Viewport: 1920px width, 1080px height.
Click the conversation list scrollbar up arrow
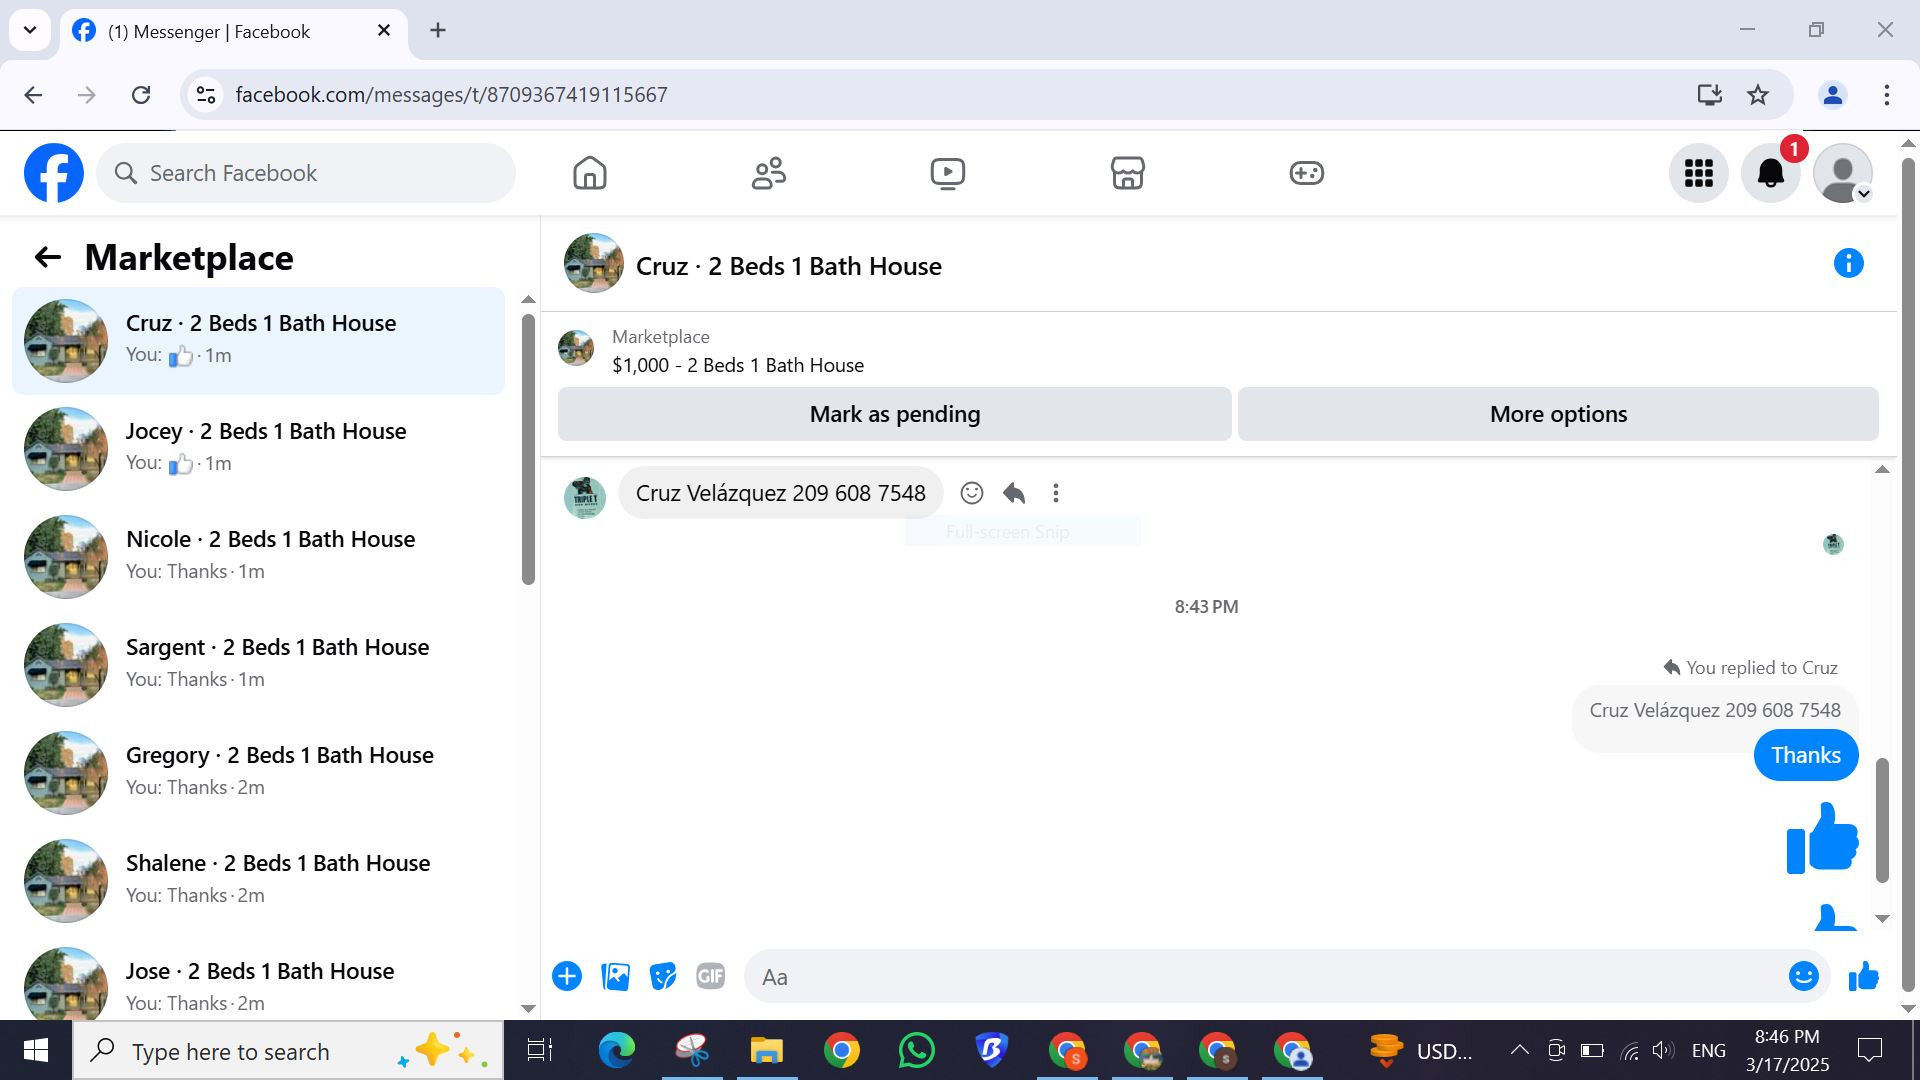tap(529, 299)
